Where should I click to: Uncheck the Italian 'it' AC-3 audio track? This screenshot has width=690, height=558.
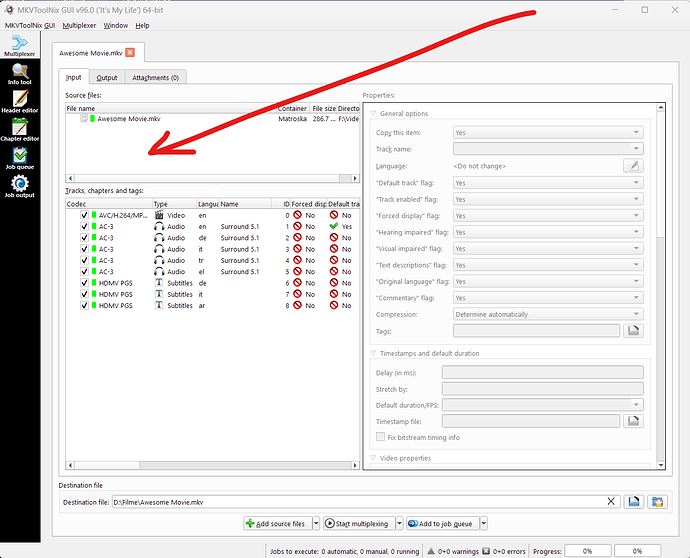84,249
